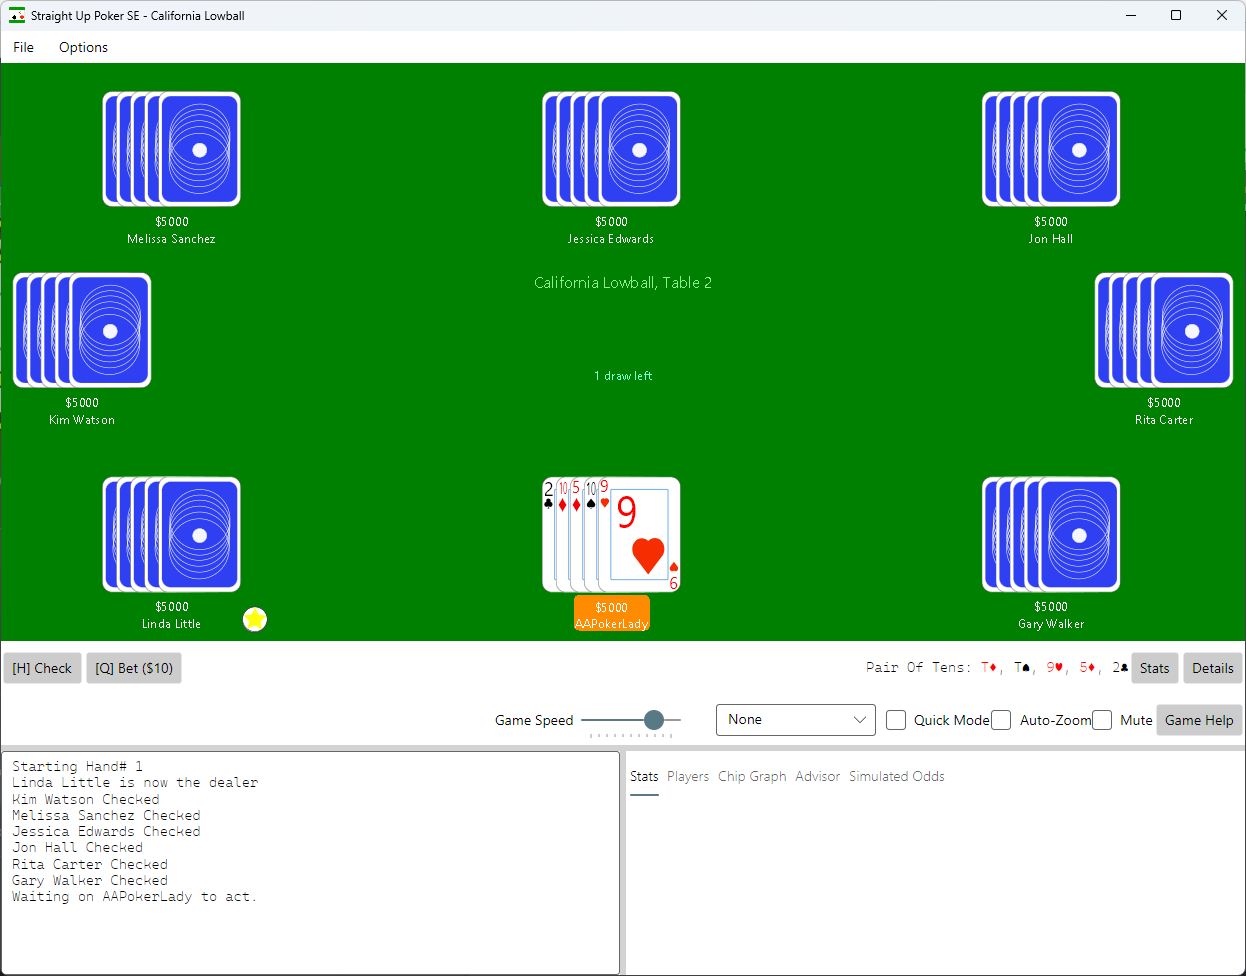The image size is (1246, 976).
Task: Click the yellow star dealer button
Action: (x=255, y=620)
